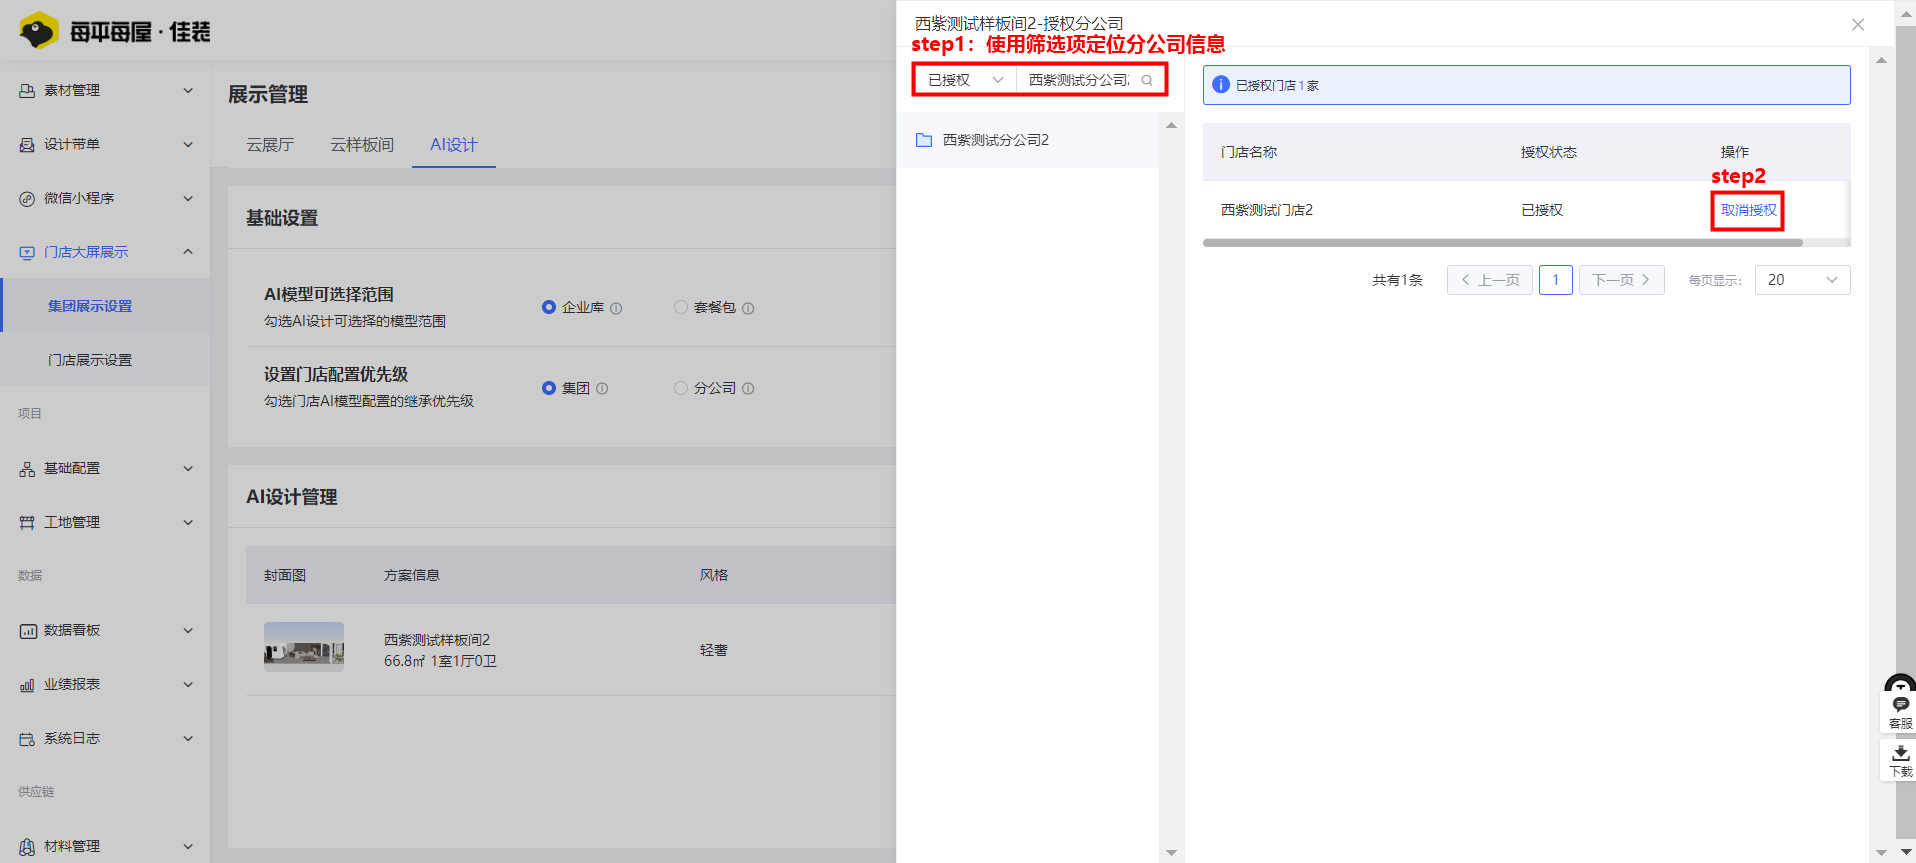The height and width of the screenshot is (863, 1916).
Task: Click the 设计带单 sidebar icon
Action: [x=27, y=144]
